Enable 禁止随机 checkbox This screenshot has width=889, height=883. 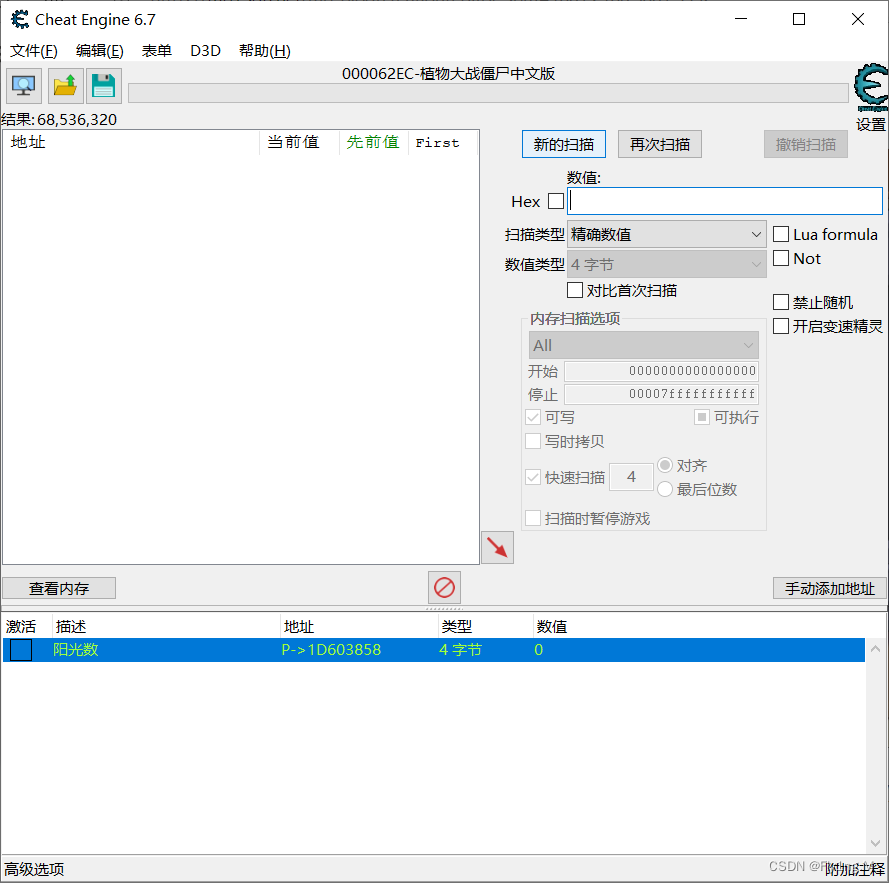pyautogui.click(x=781, y=302)
